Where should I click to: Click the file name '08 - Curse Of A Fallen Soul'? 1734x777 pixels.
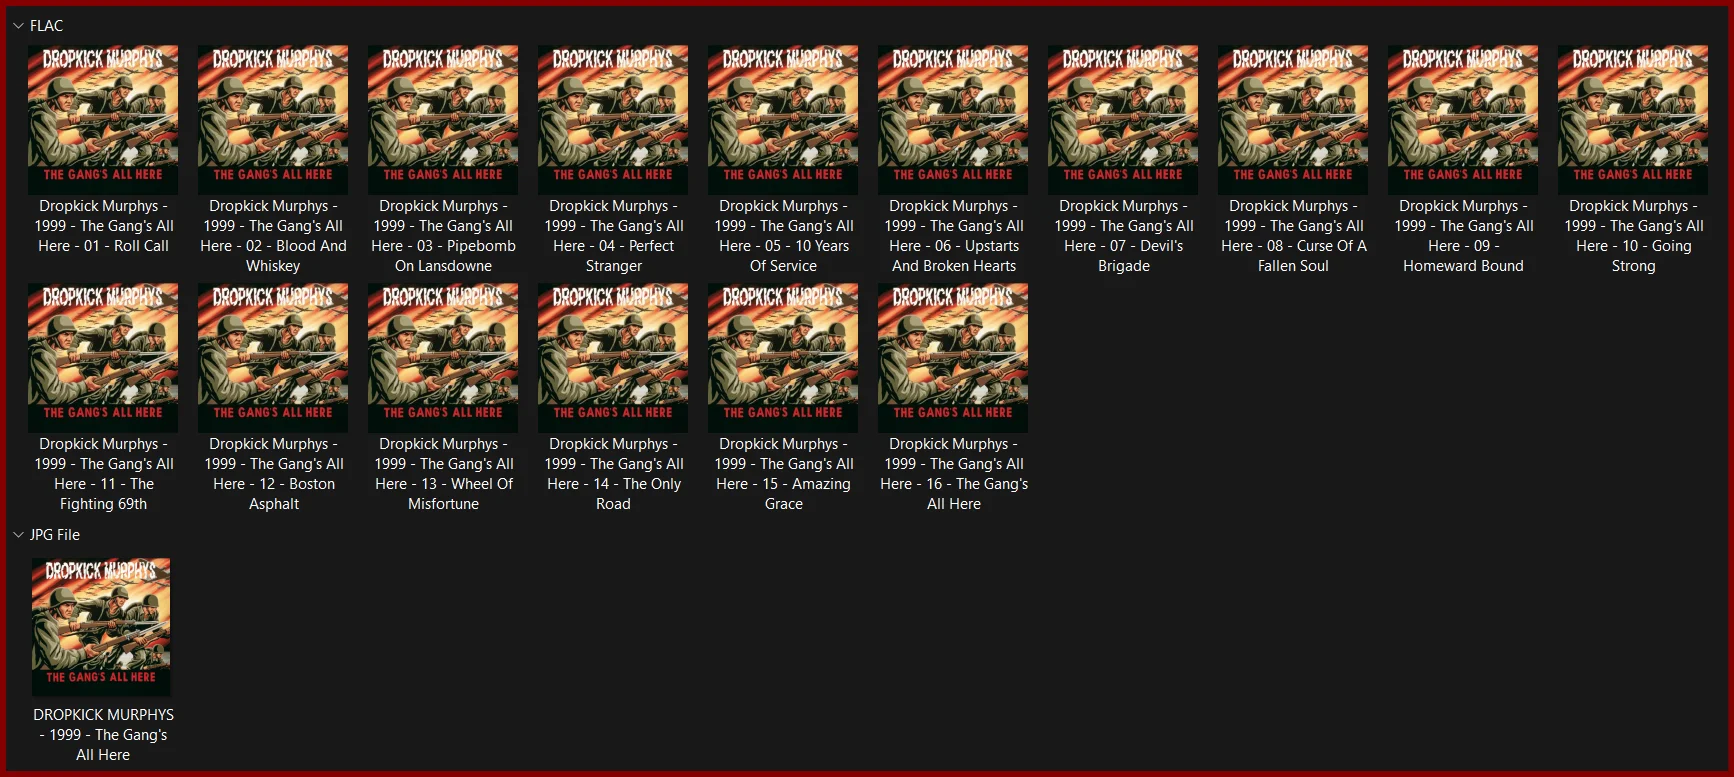click(1293, 236)
